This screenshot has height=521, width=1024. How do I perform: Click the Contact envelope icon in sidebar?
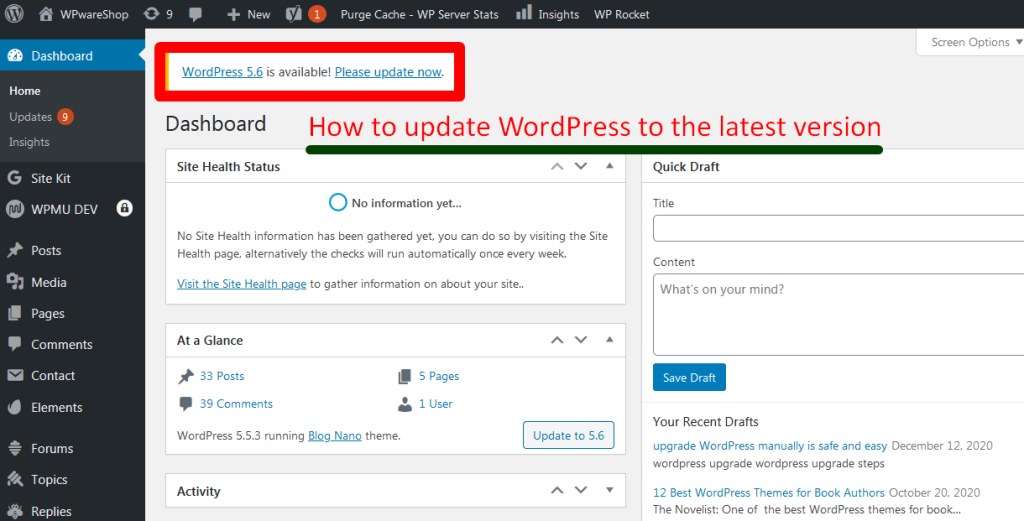click(x=15, y=375)
